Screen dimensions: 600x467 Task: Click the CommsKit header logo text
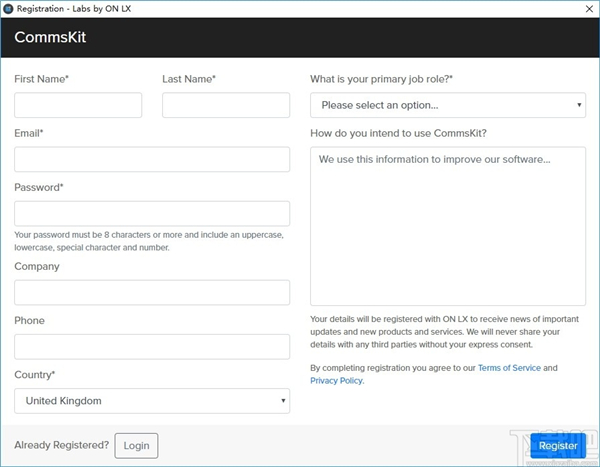(50, 37)
